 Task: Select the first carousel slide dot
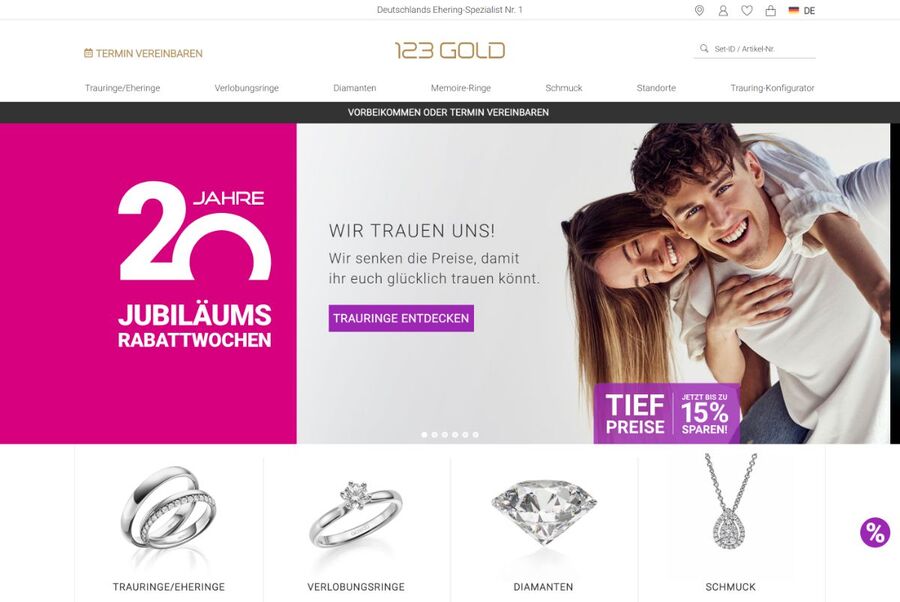424,435
